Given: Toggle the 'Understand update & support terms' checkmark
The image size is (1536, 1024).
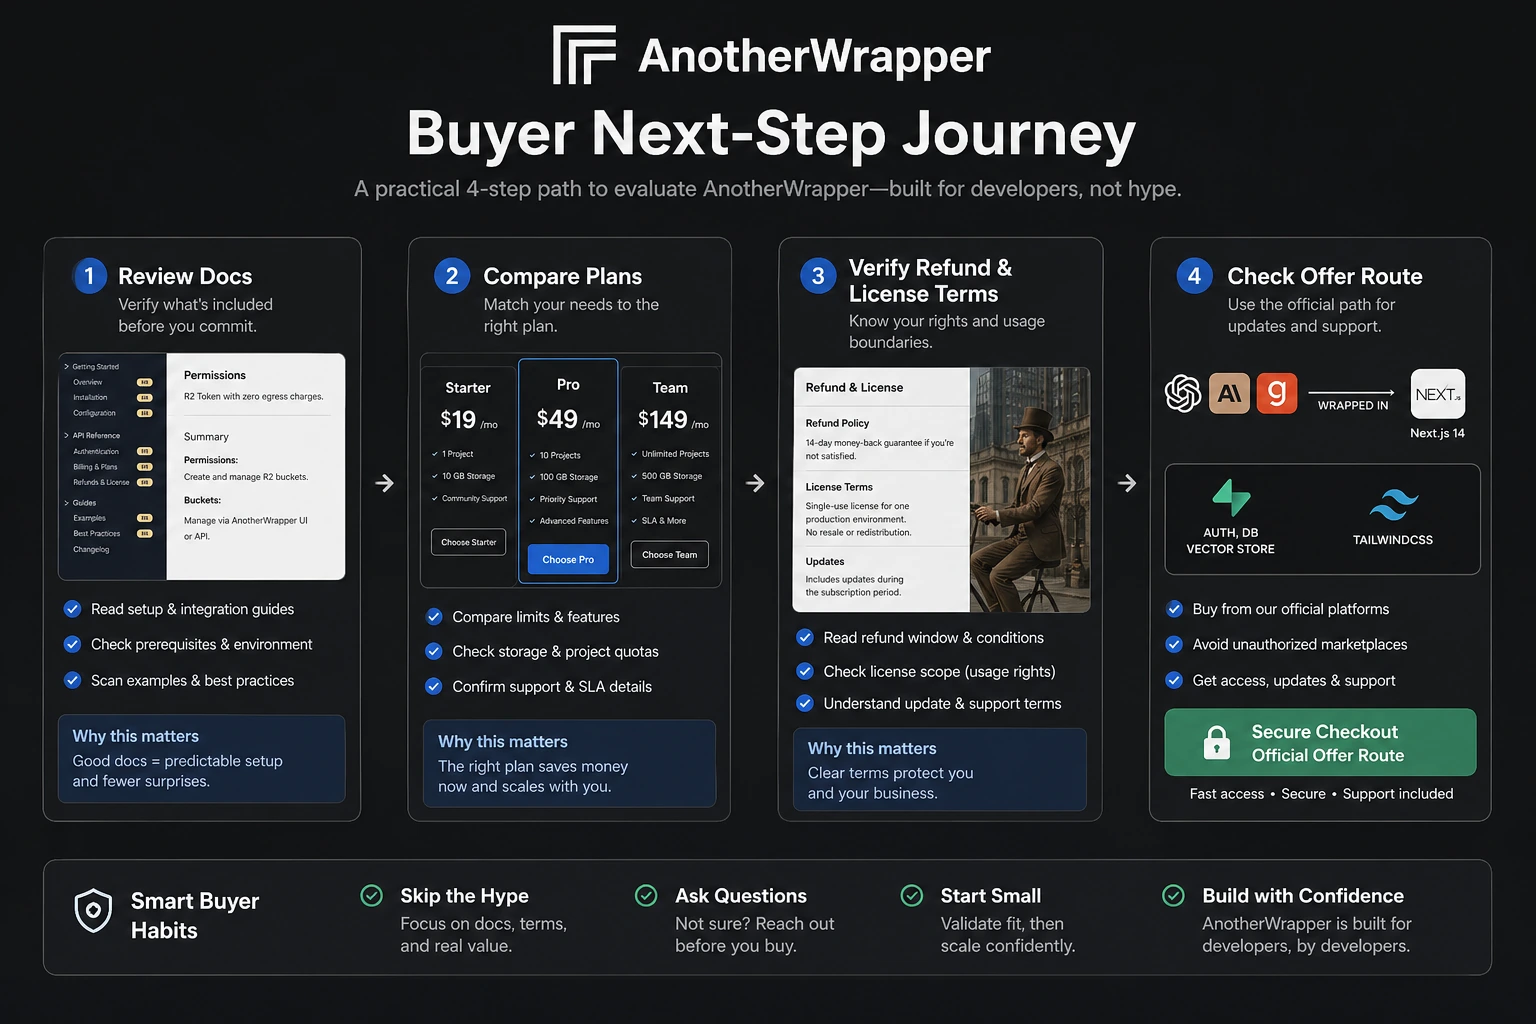Looking at the screenshot, I should (x=805, y=703).
